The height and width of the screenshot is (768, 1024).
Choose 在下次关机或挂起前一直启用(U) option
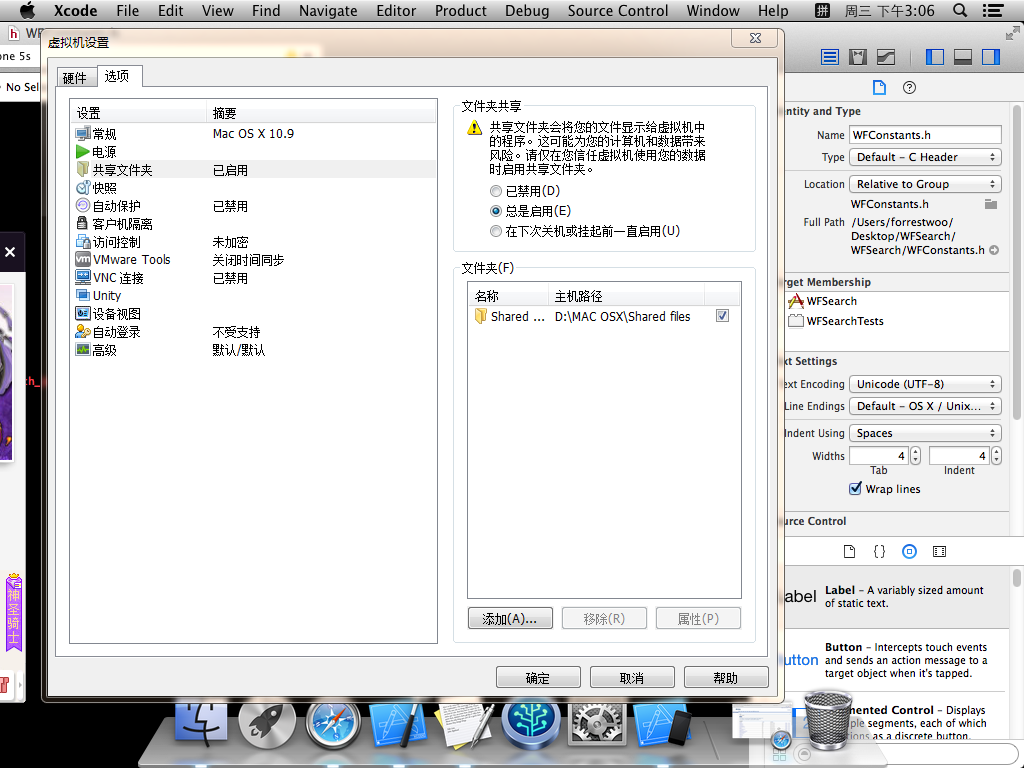click(496, 231)
